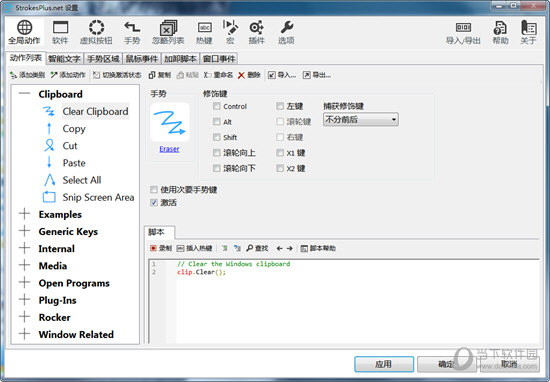Switch to the 加卸脚本 tab
Screen dimensions: 550x382
tap(180, 59)
